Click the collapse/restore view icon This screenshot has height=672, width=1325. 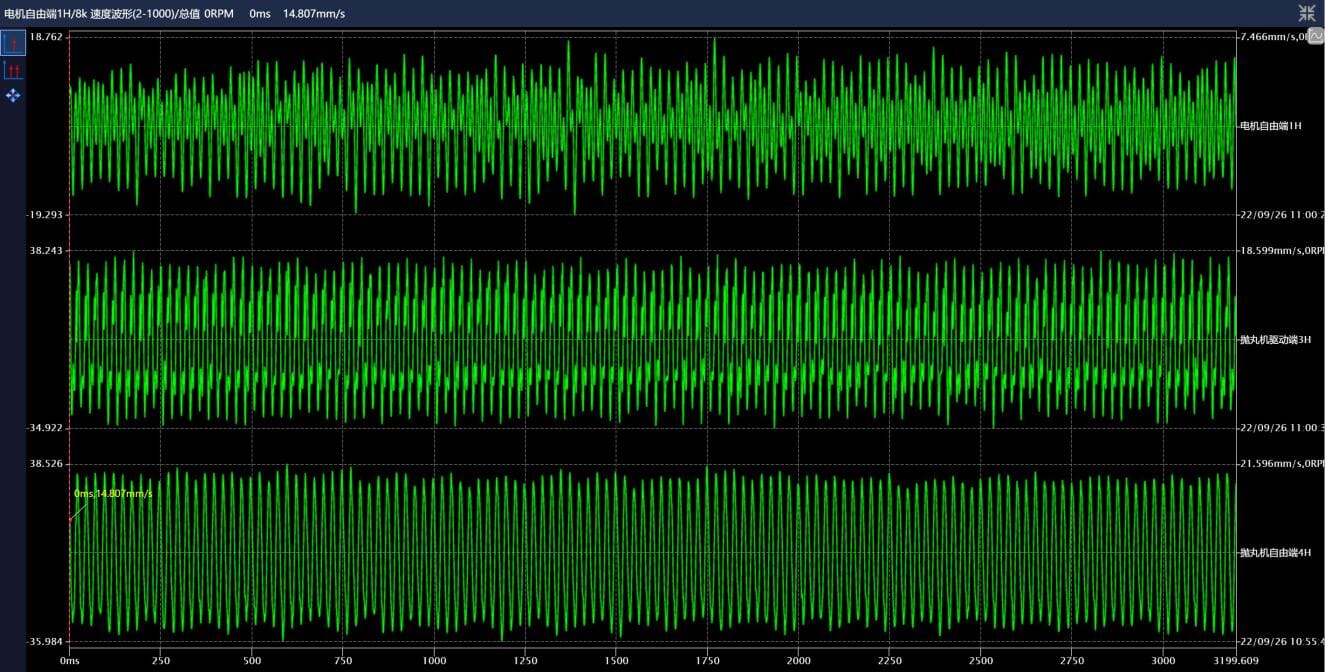(x=1307, y=13)
